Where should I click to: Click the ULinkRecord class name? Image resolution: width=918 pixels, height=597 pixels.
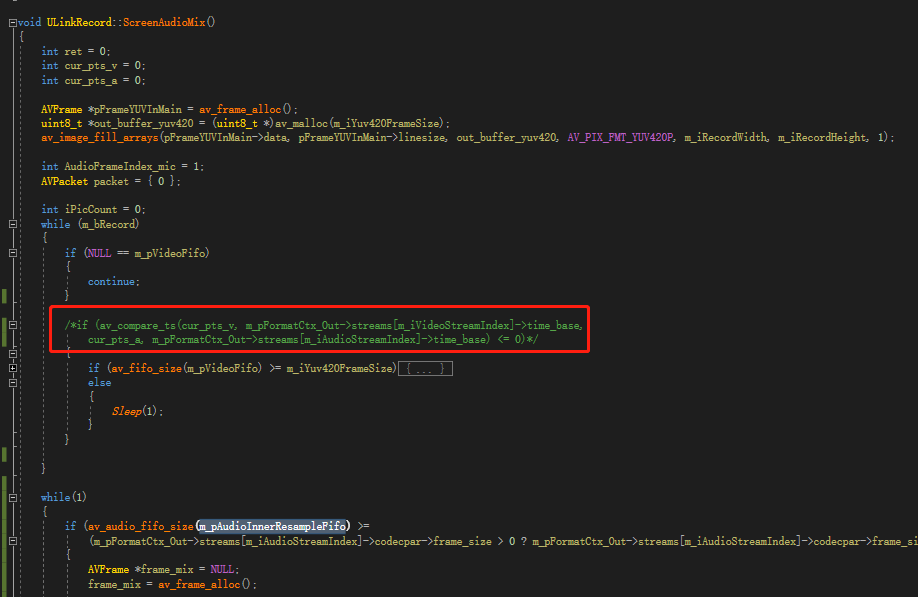tap(79, 22)
